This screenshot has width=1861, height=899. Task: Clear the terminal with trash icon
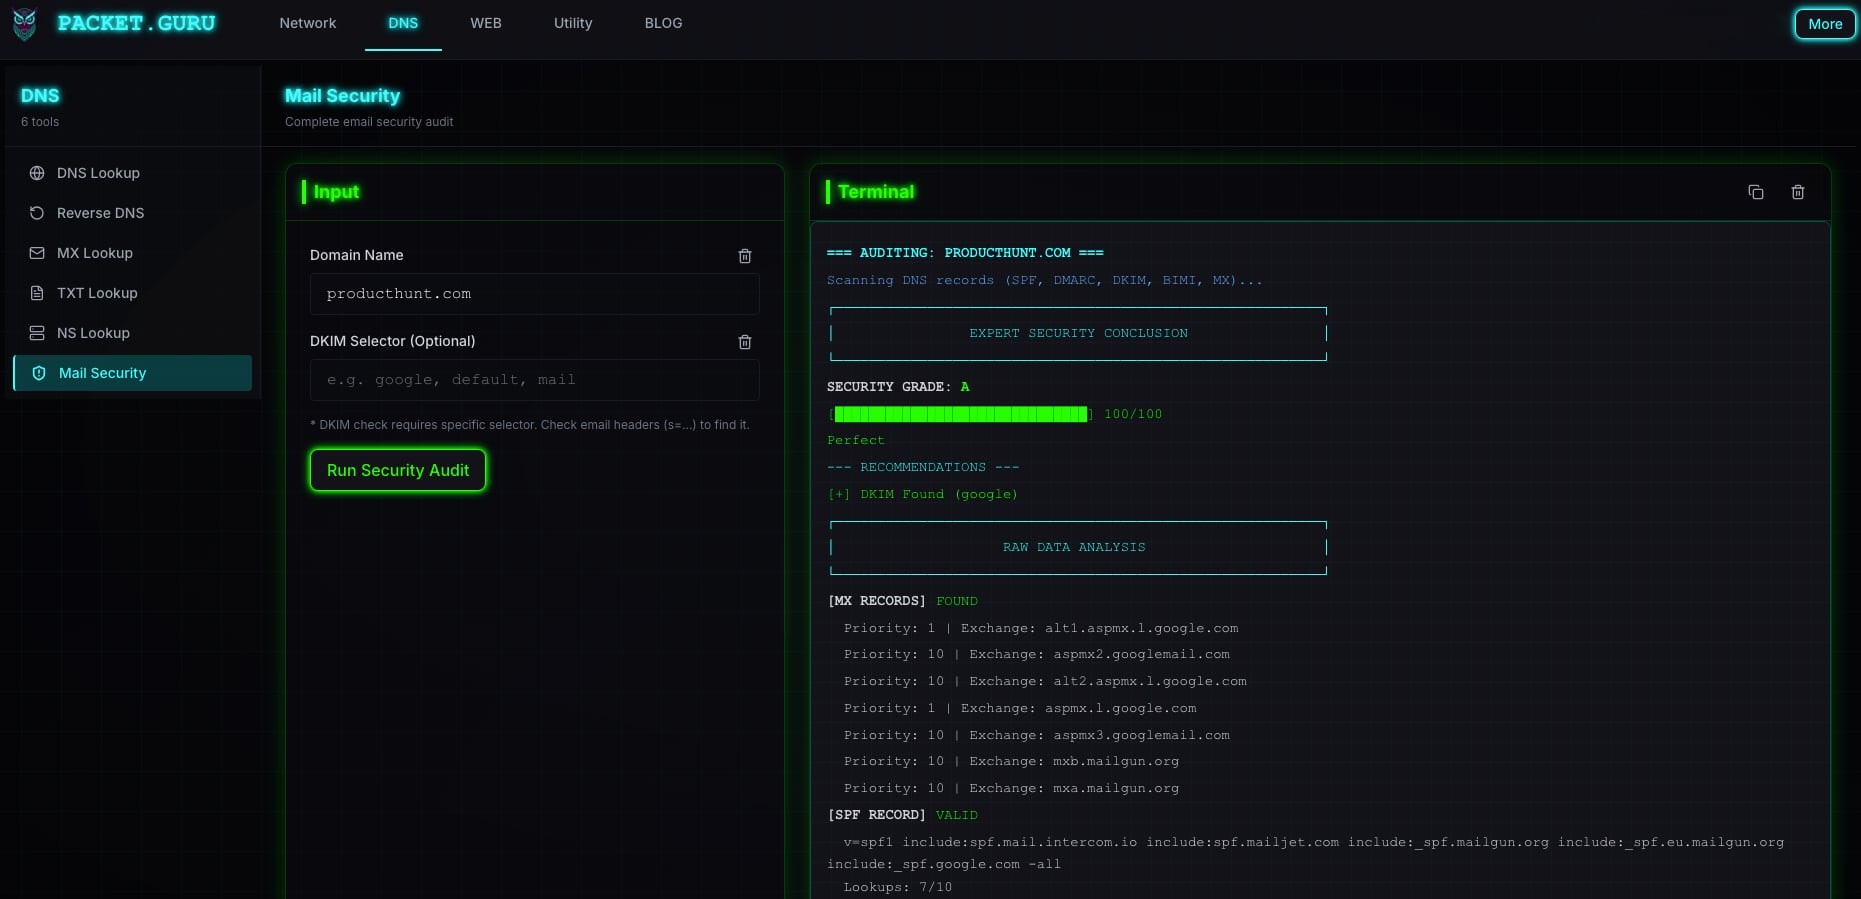pyautogui.click(x=1798, y=192)
